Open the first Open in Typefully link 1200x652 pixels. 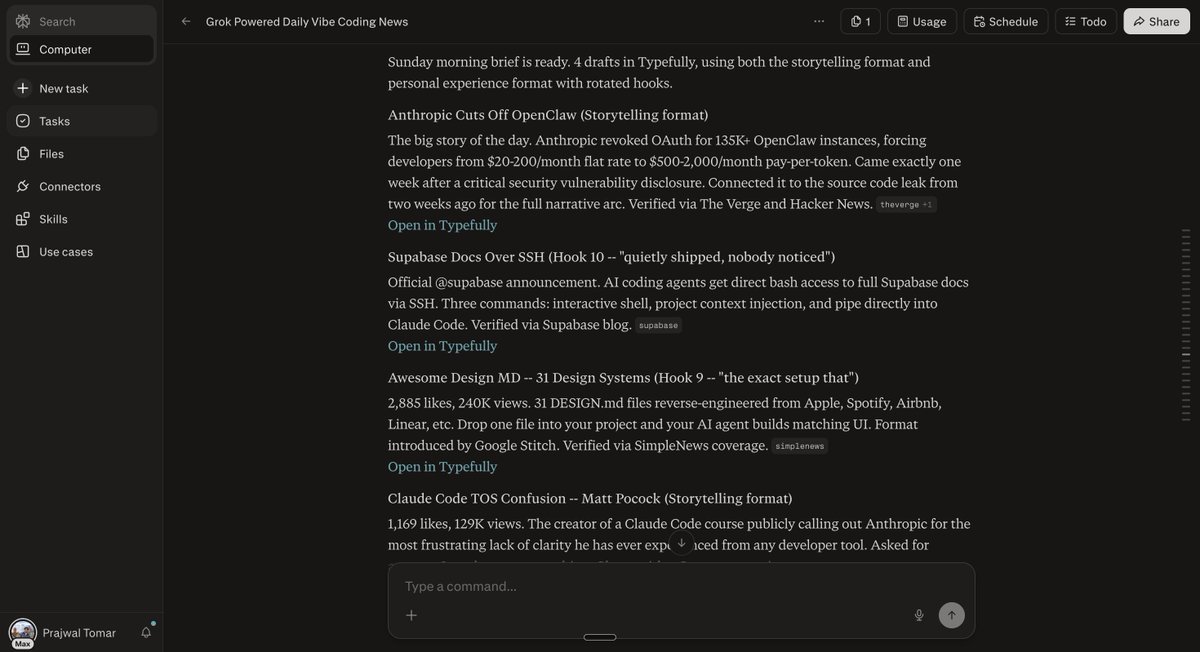(x=441, y=222)
